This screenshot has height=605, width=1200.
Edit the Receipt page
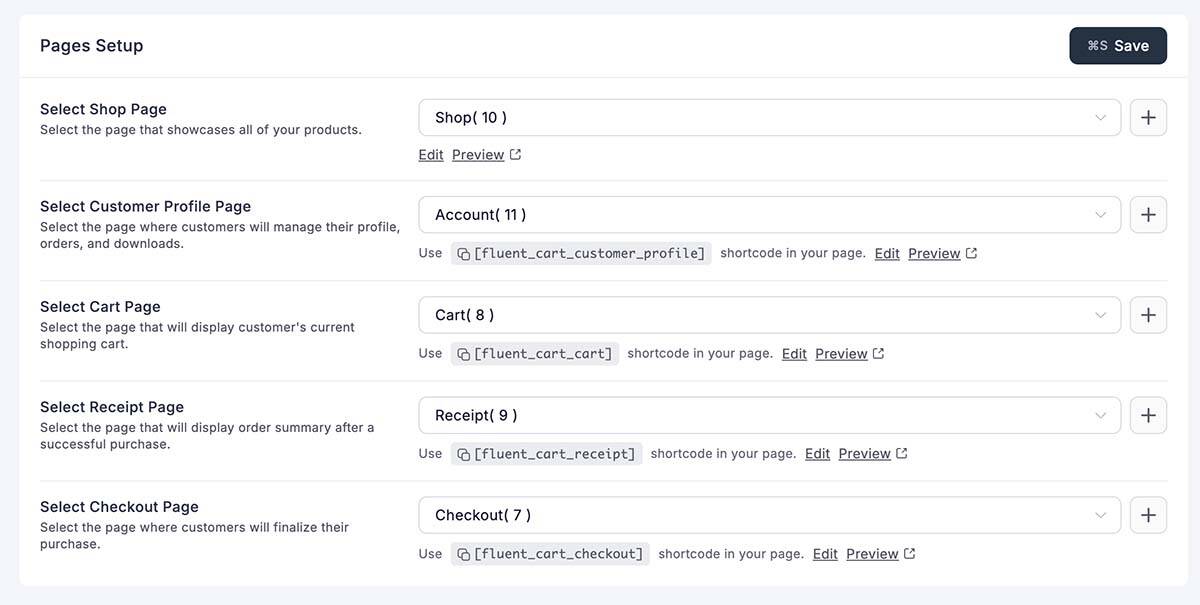817,452
